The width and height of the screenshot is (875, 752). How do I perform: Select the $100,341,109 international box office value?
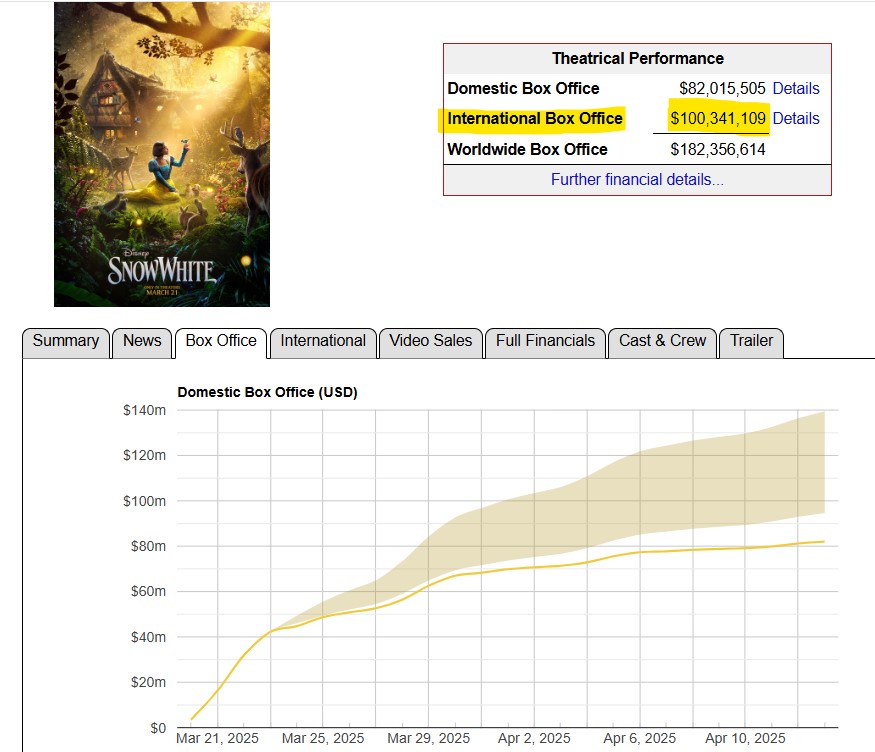[x=718, y=119]
